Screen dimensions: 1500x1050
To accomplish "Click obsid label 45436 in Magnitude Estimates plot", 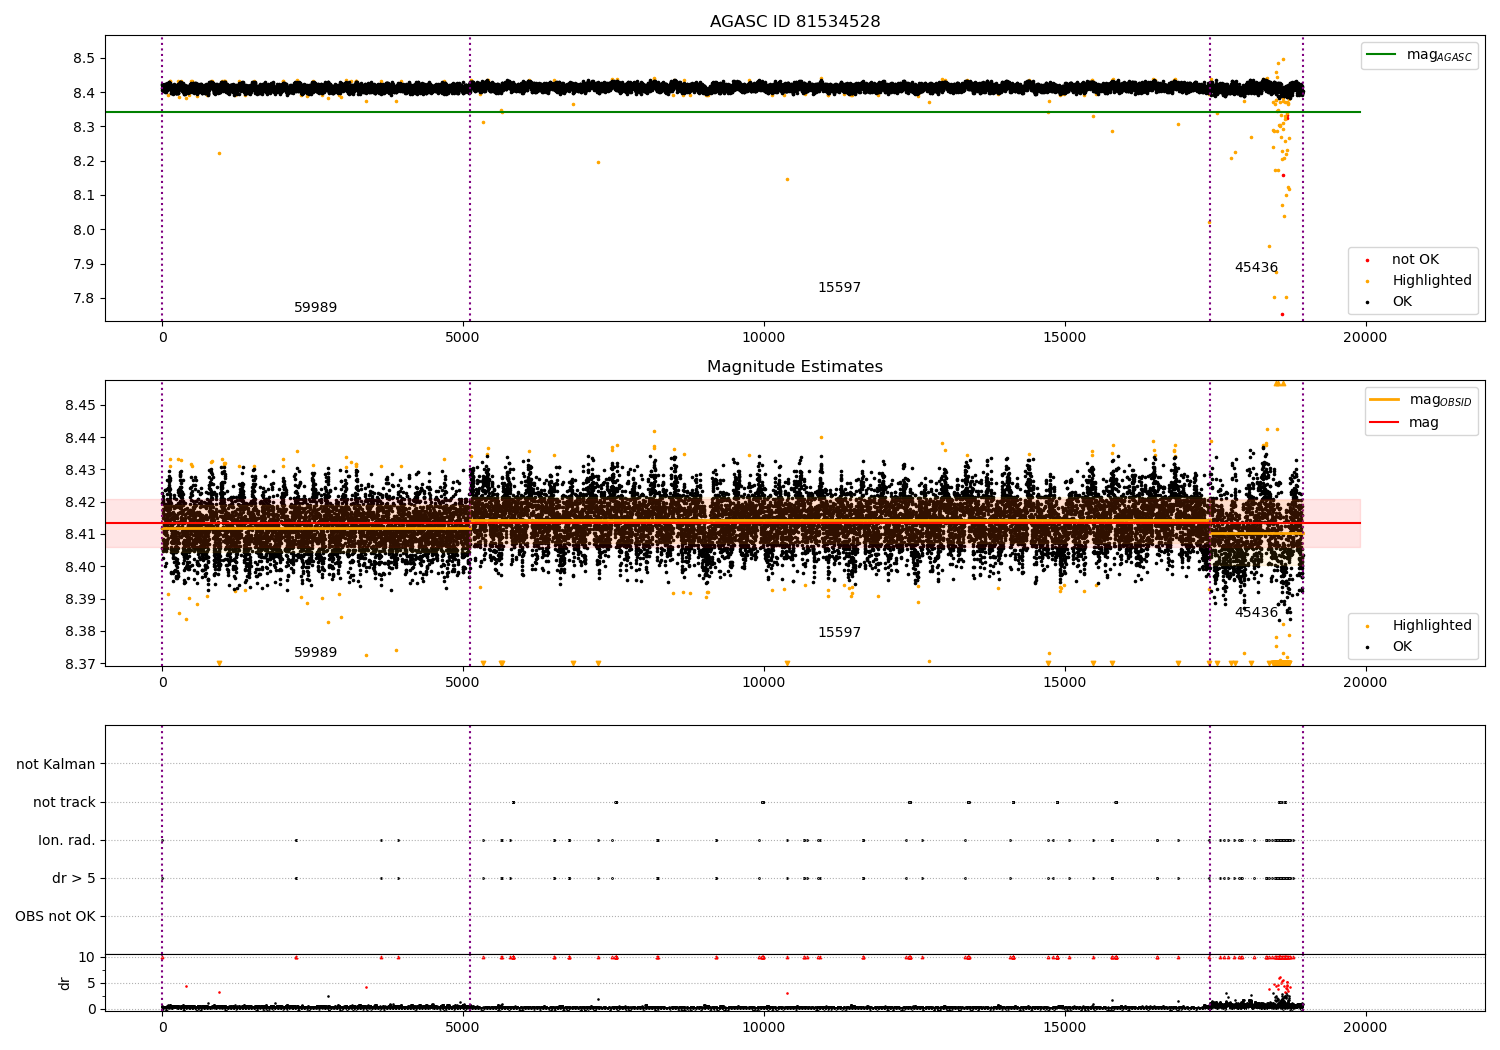I will coord(1256,613).
